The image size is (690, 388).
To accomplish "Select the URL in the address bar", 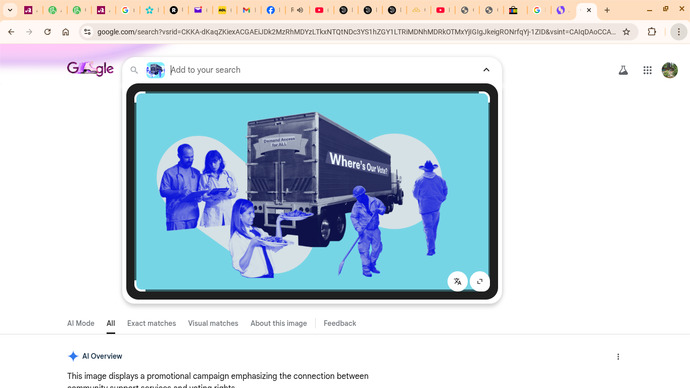I will pos(356,32).
